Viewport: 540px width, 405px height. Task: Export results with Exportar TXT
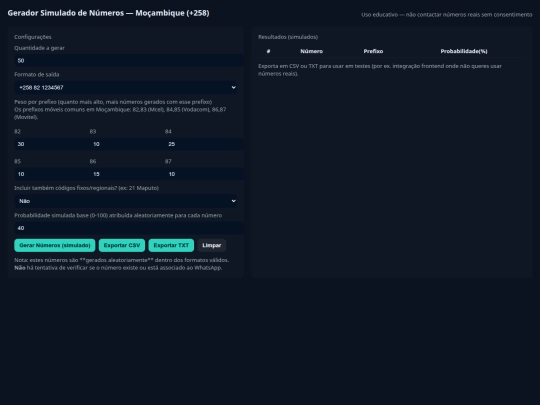(x=171, y=245)
